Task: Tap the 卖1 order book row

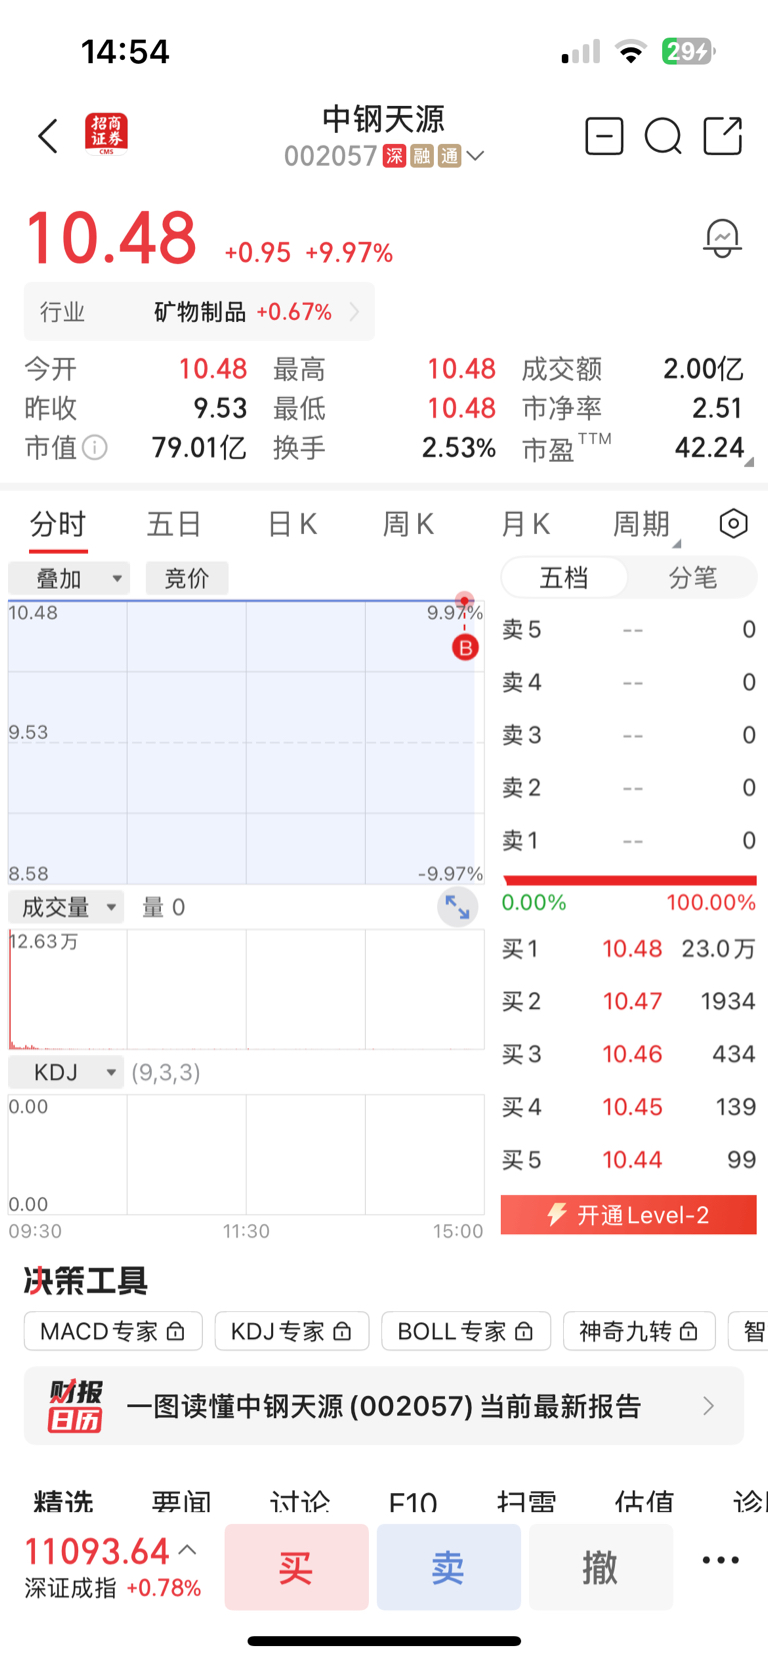Action: pyautogui.click(x=628, y=840)
